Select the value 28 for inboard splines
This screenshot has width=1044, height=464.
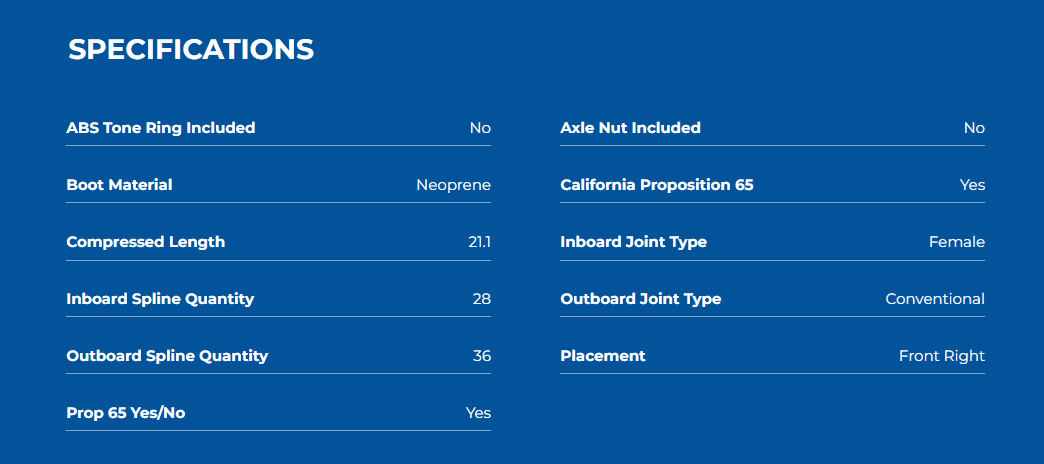click(482, 300)
